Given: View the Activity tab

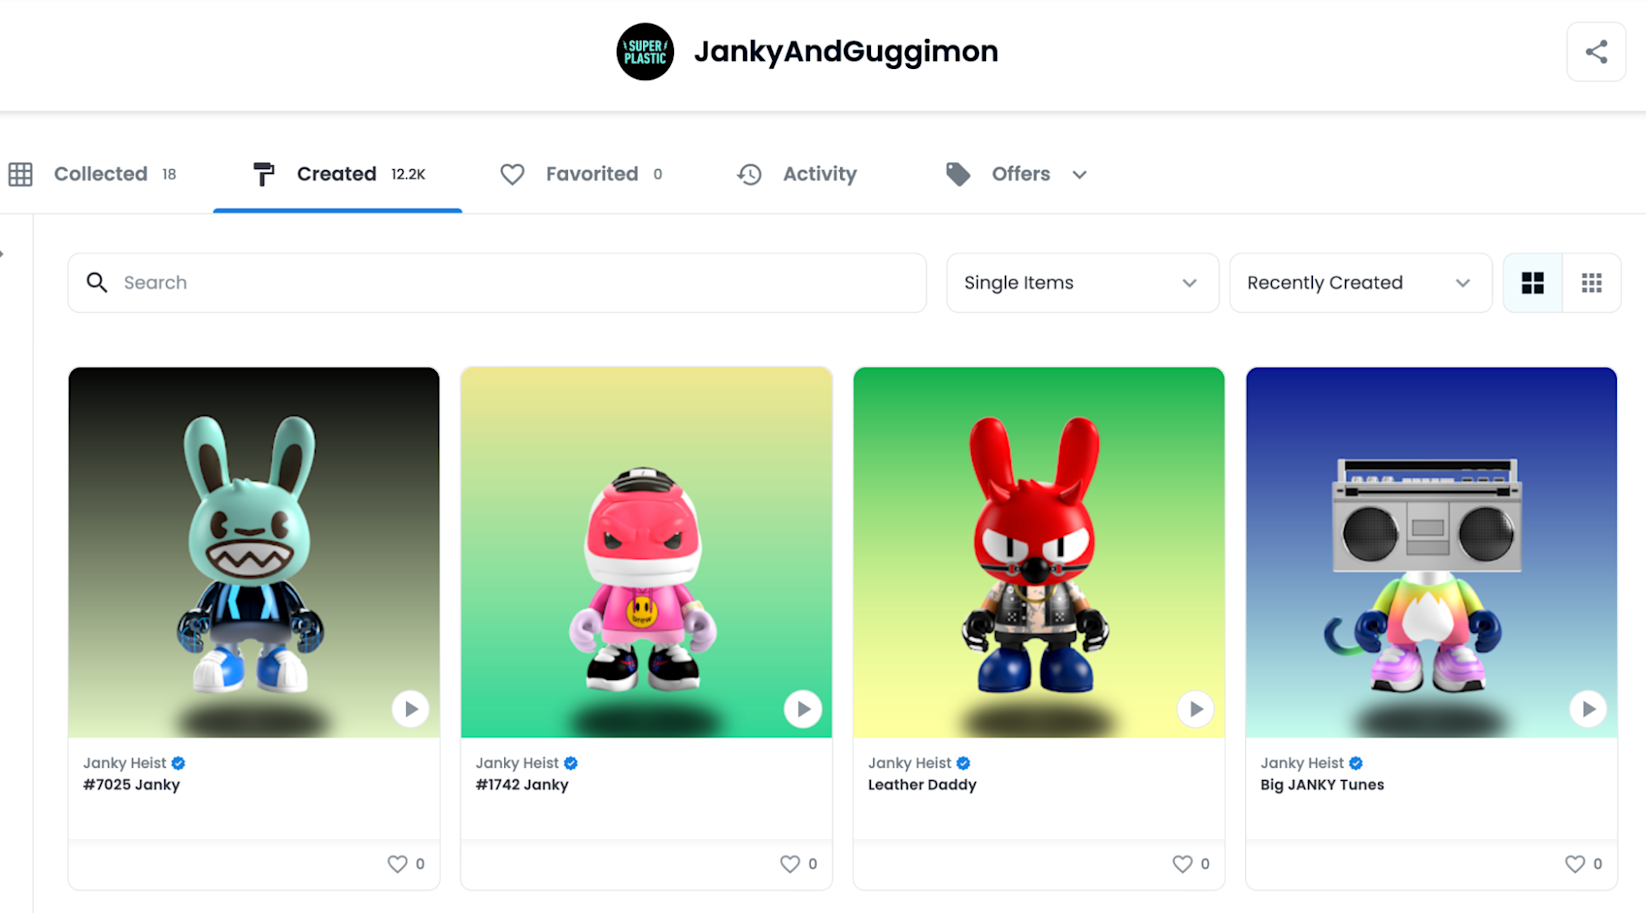Looking at the screenshot, I should click(797, 174).
